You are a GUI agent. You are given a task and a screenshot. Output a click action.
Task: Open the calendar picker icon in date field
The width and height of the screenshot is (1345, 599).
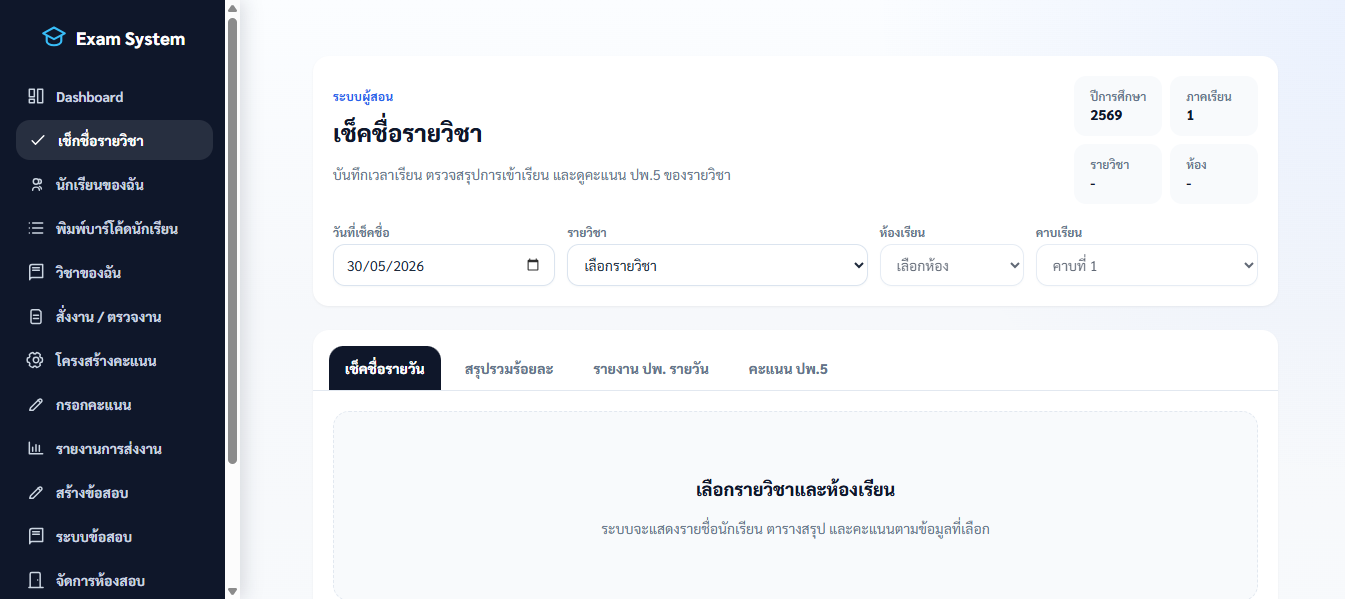pos(533,266)
